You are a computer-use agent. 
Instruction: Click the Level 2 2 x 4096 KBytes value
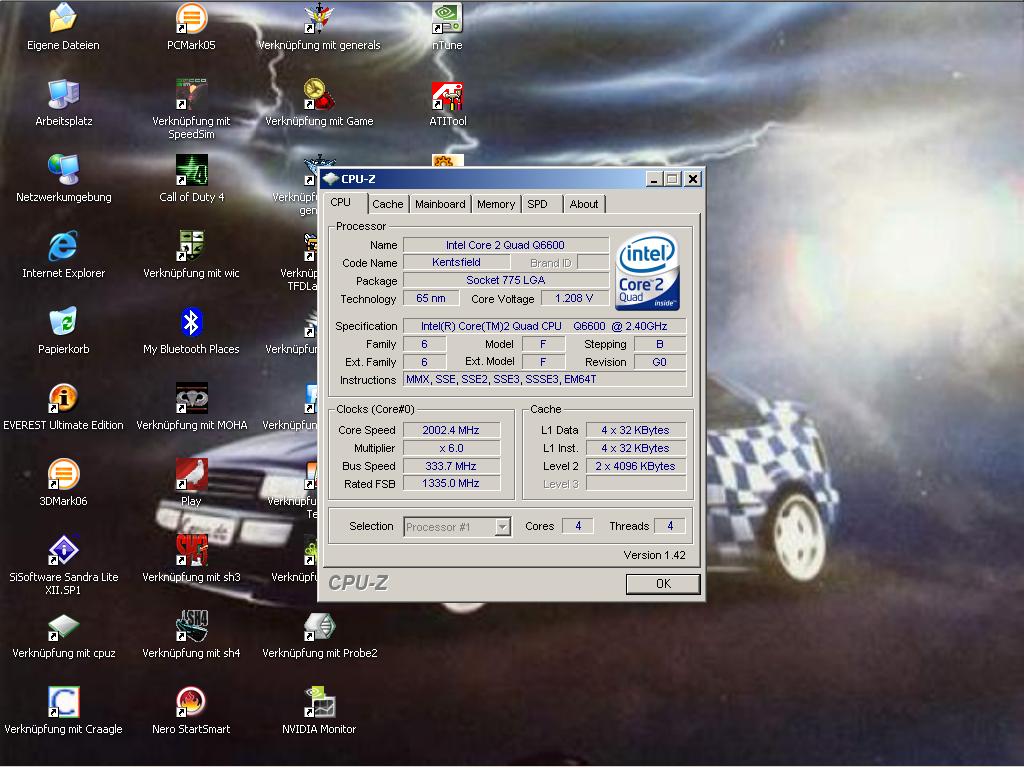[635, 466]
